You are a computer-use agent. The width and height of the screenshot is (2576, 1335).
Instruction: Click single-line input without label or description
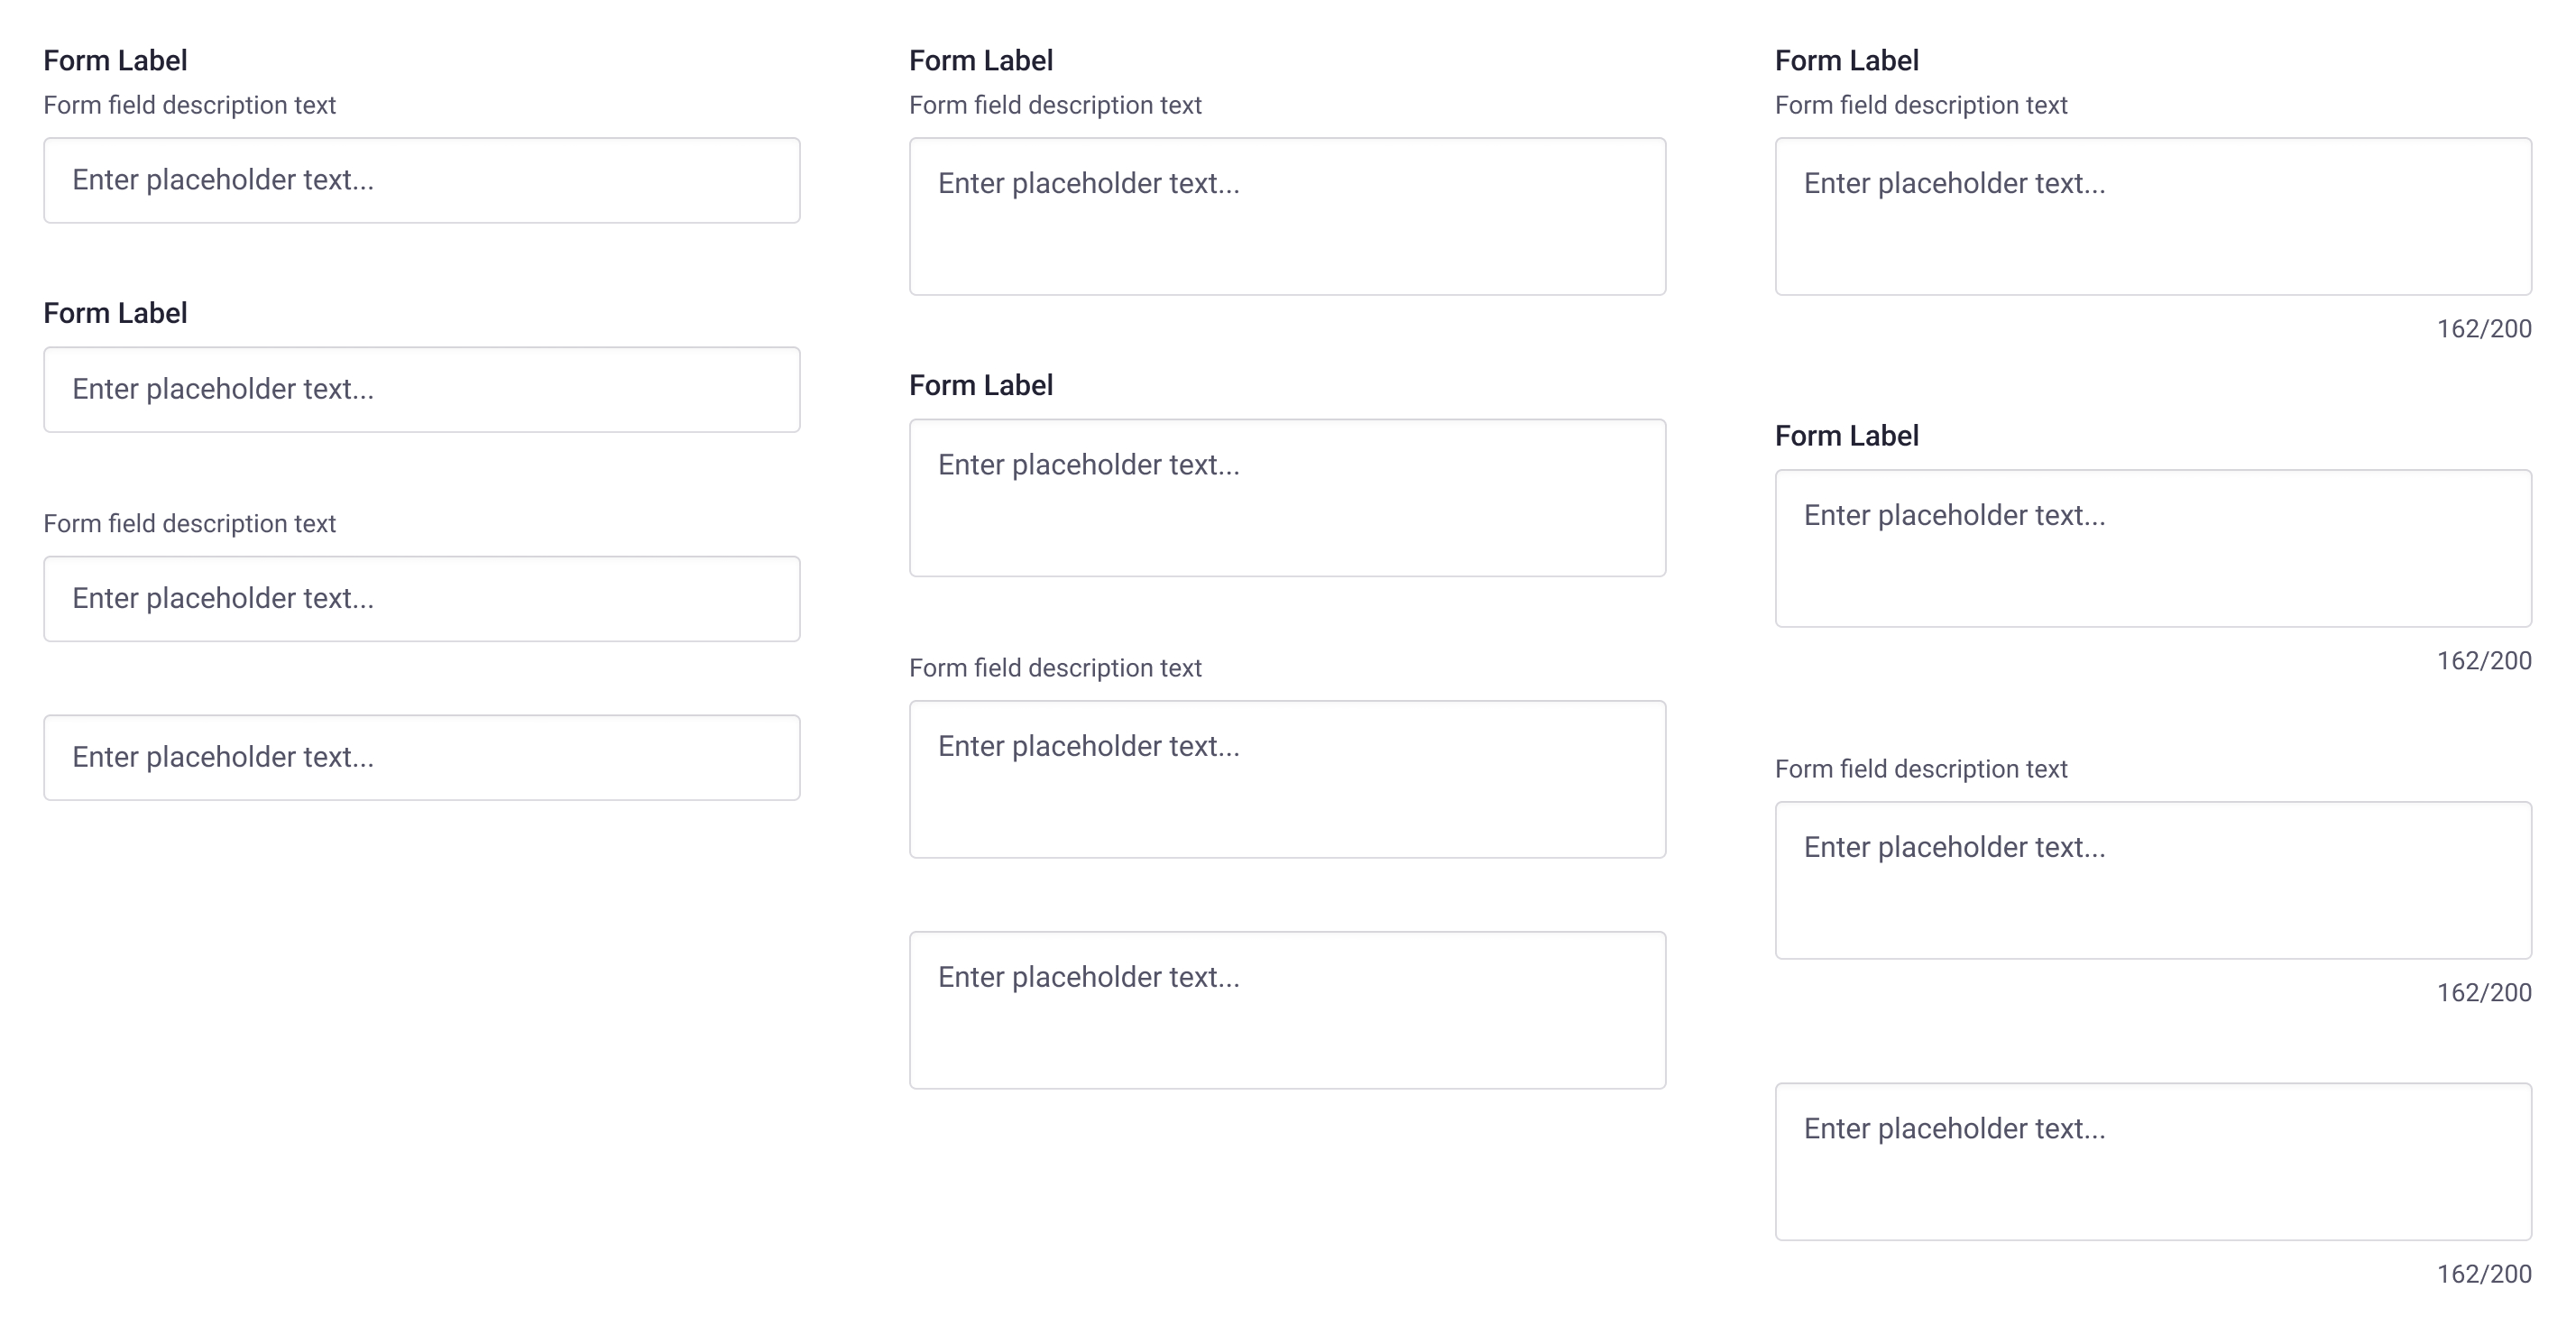click(421, 757)
